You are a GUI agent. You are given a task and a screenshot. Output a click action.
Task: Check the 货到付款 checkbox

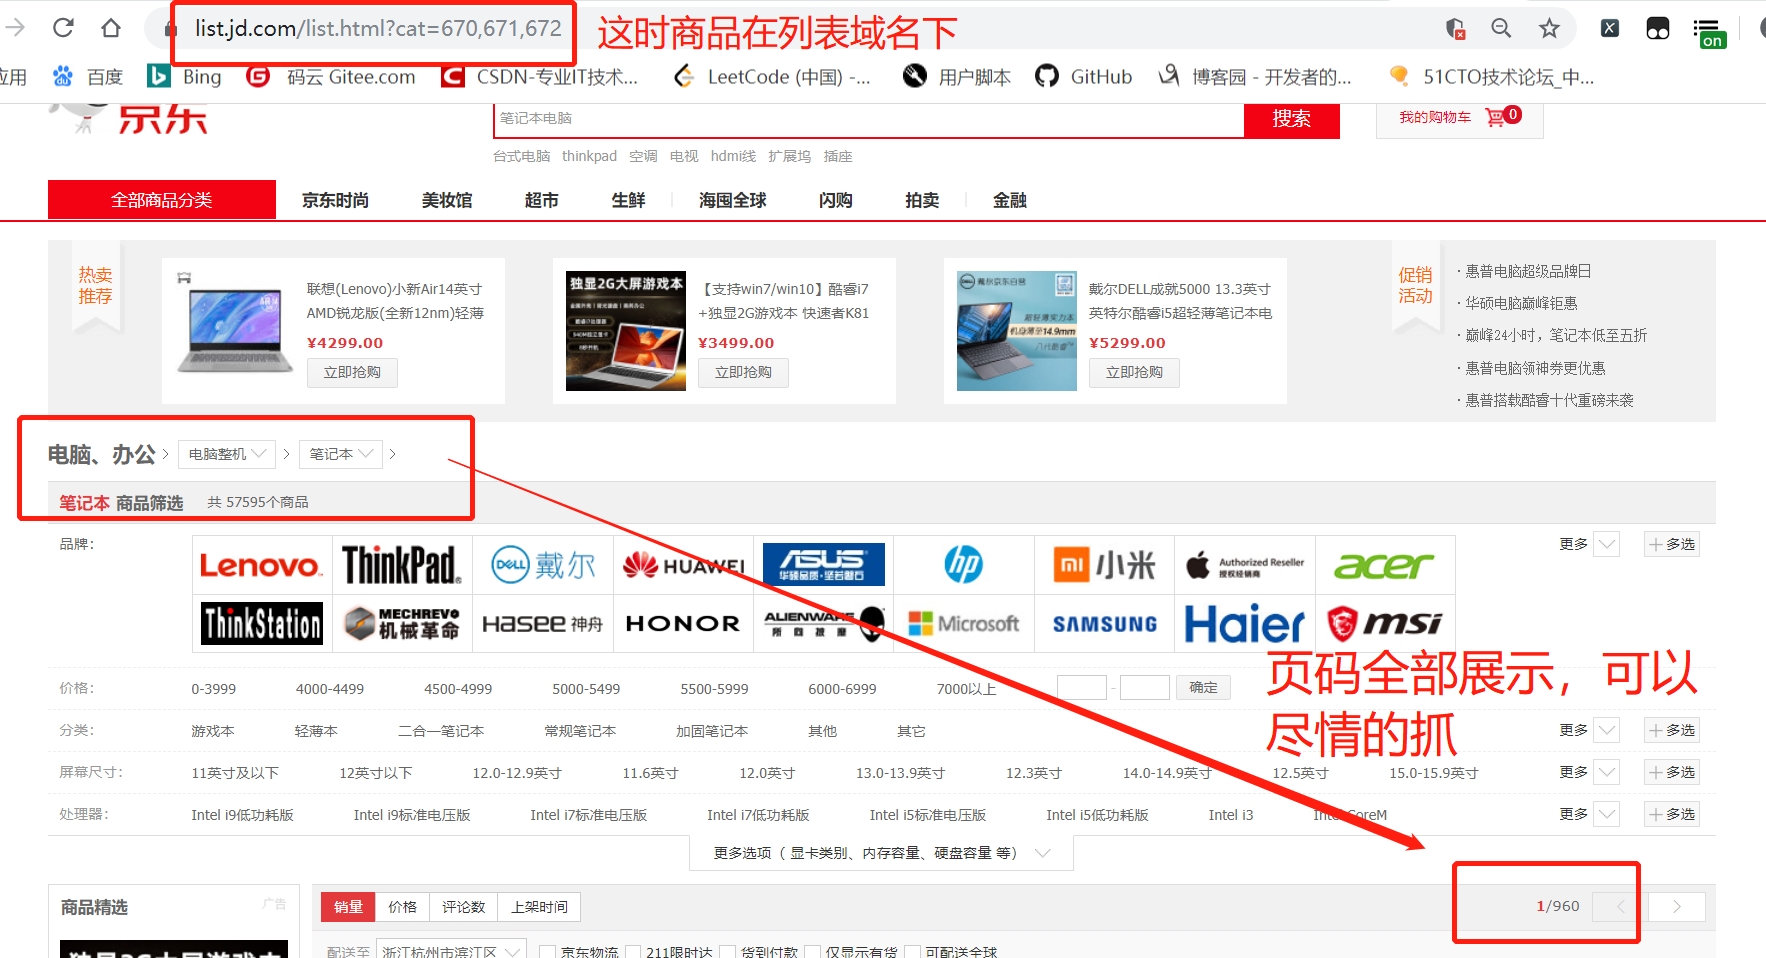pos(728,952)
